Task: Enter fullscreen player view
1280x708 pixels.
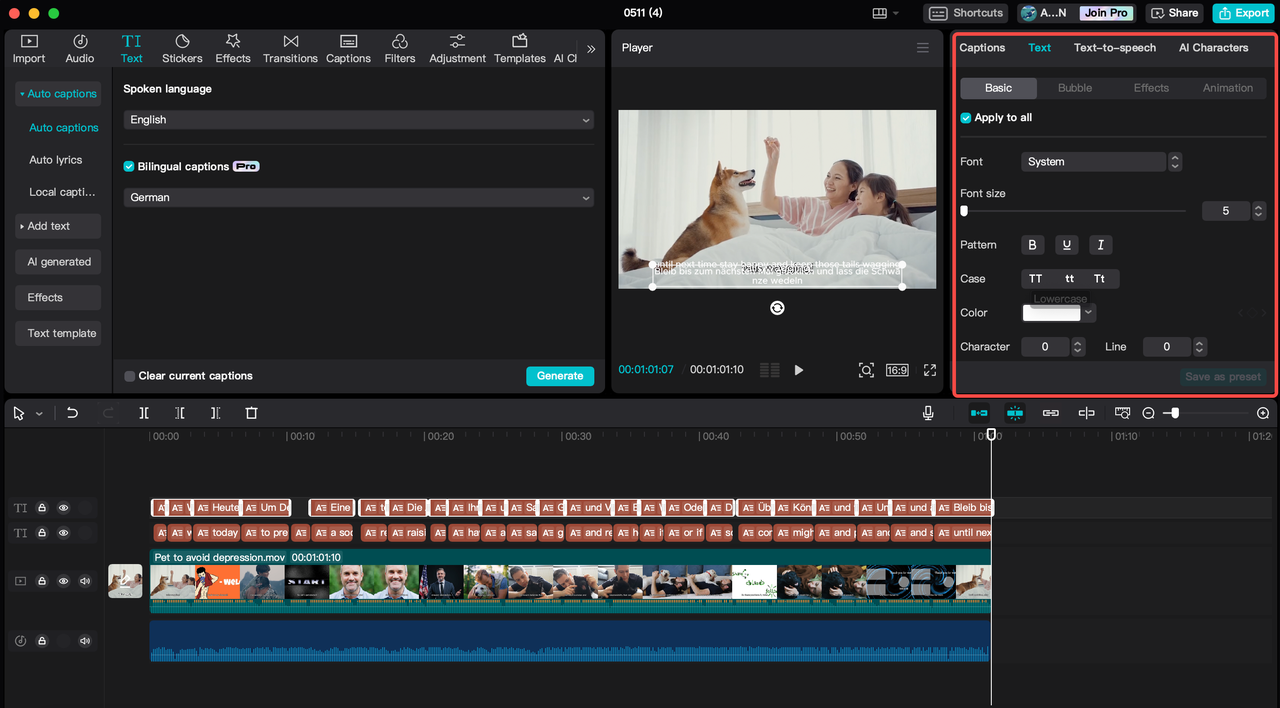Action: (x=929, y=370)
